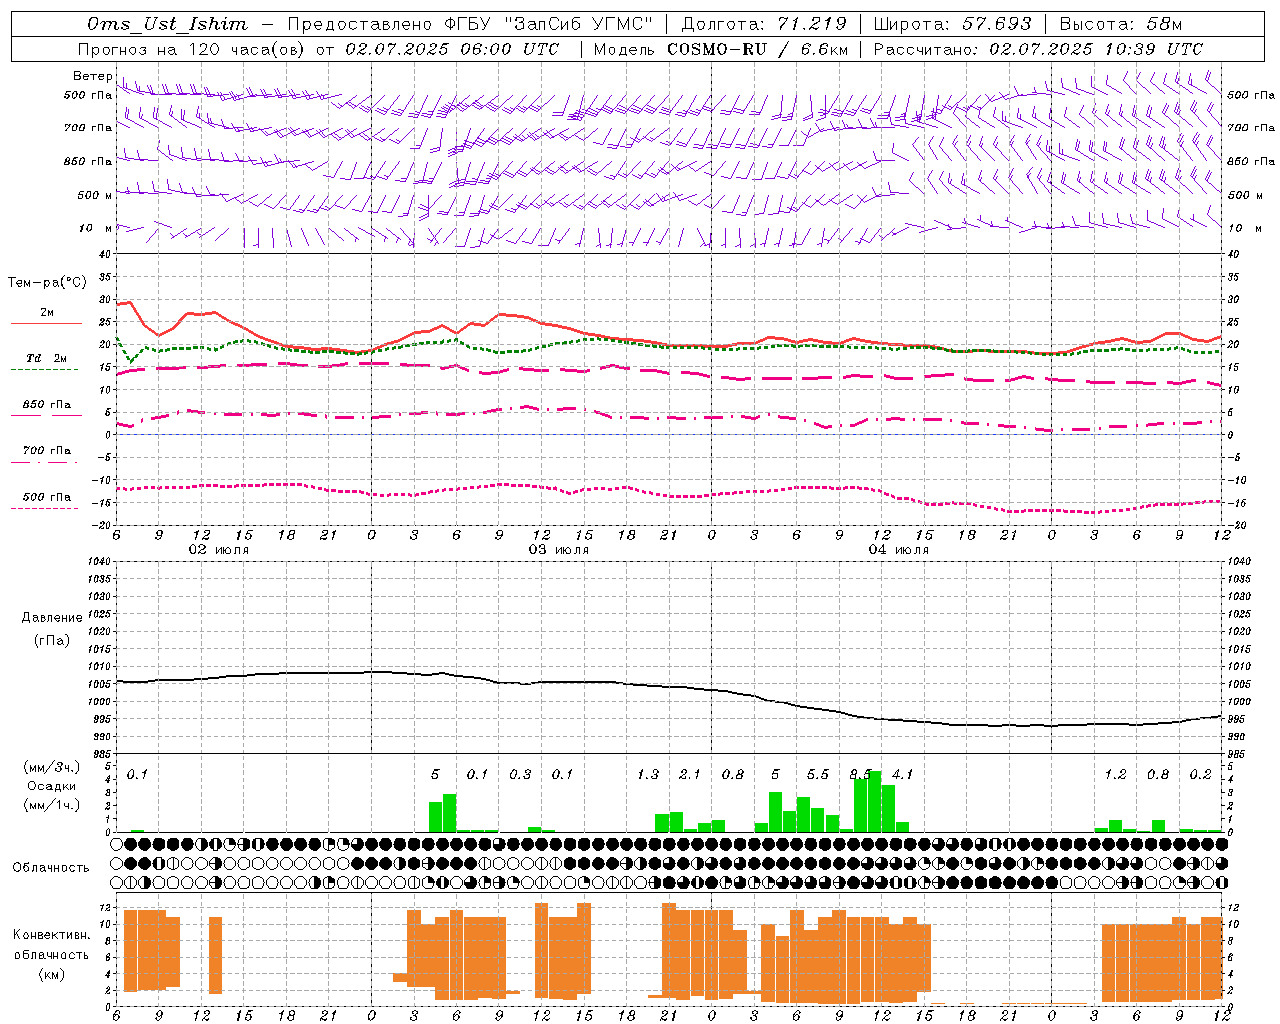Screen dimensions: 1280x1024
Task: Click the 03 июля date label
Action: [559, 550]
